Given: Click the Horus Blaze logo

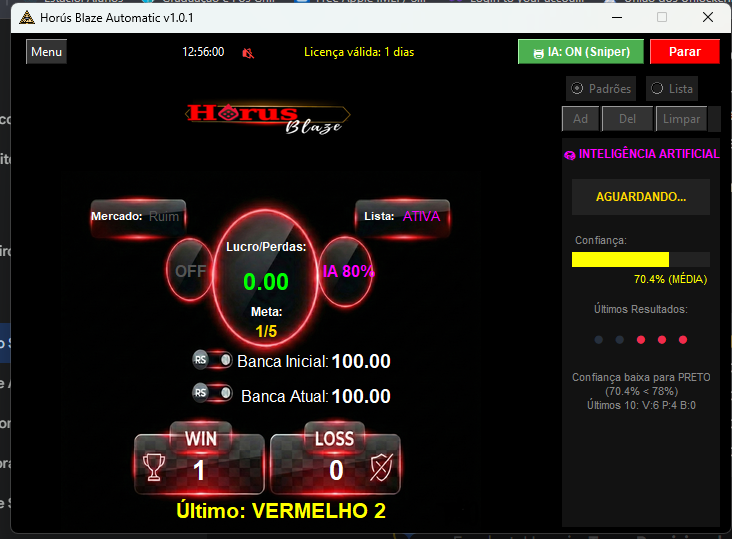Looking at the screenshot, I should [268, 118].
